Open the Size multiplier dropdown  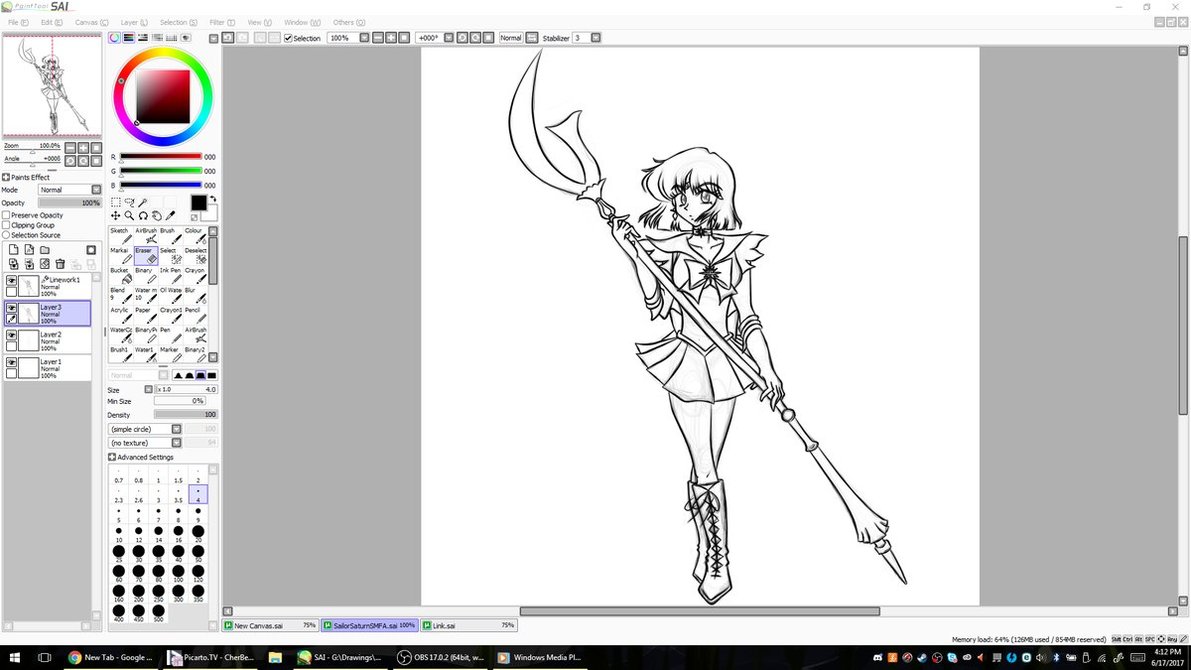[x=148, y=390]
